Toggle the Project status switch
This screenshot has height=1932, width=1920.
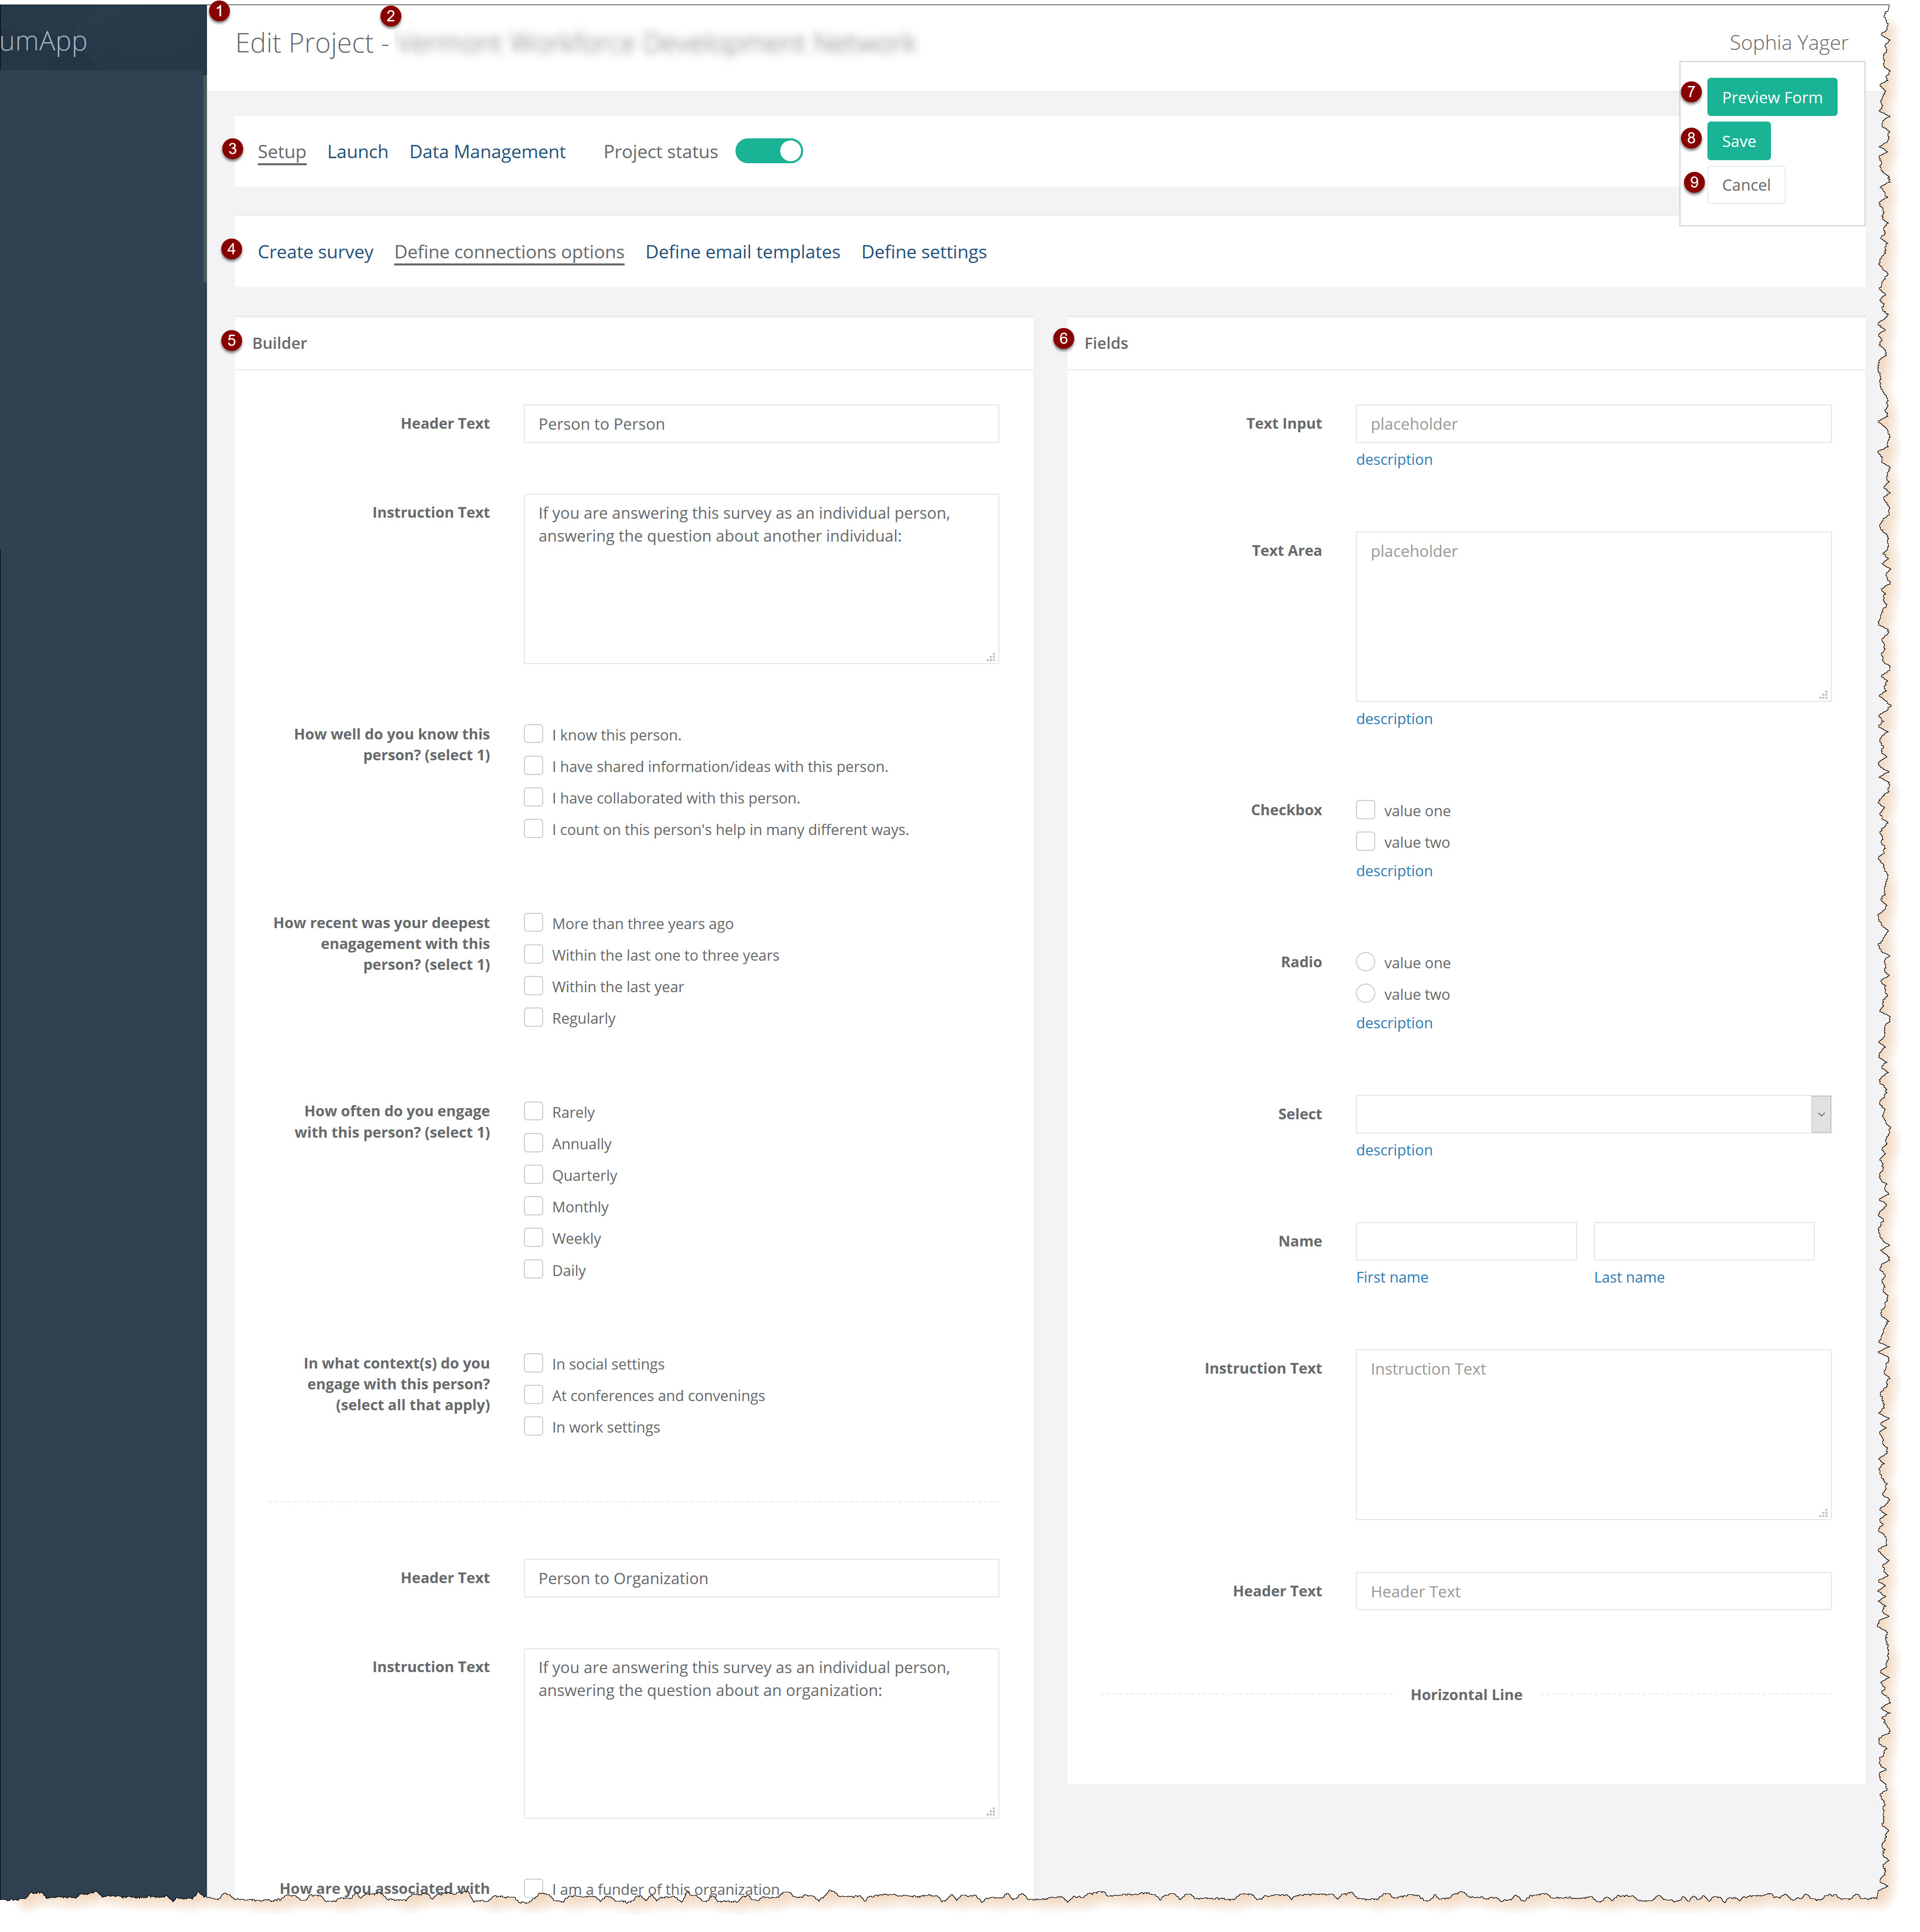(768, 151)
